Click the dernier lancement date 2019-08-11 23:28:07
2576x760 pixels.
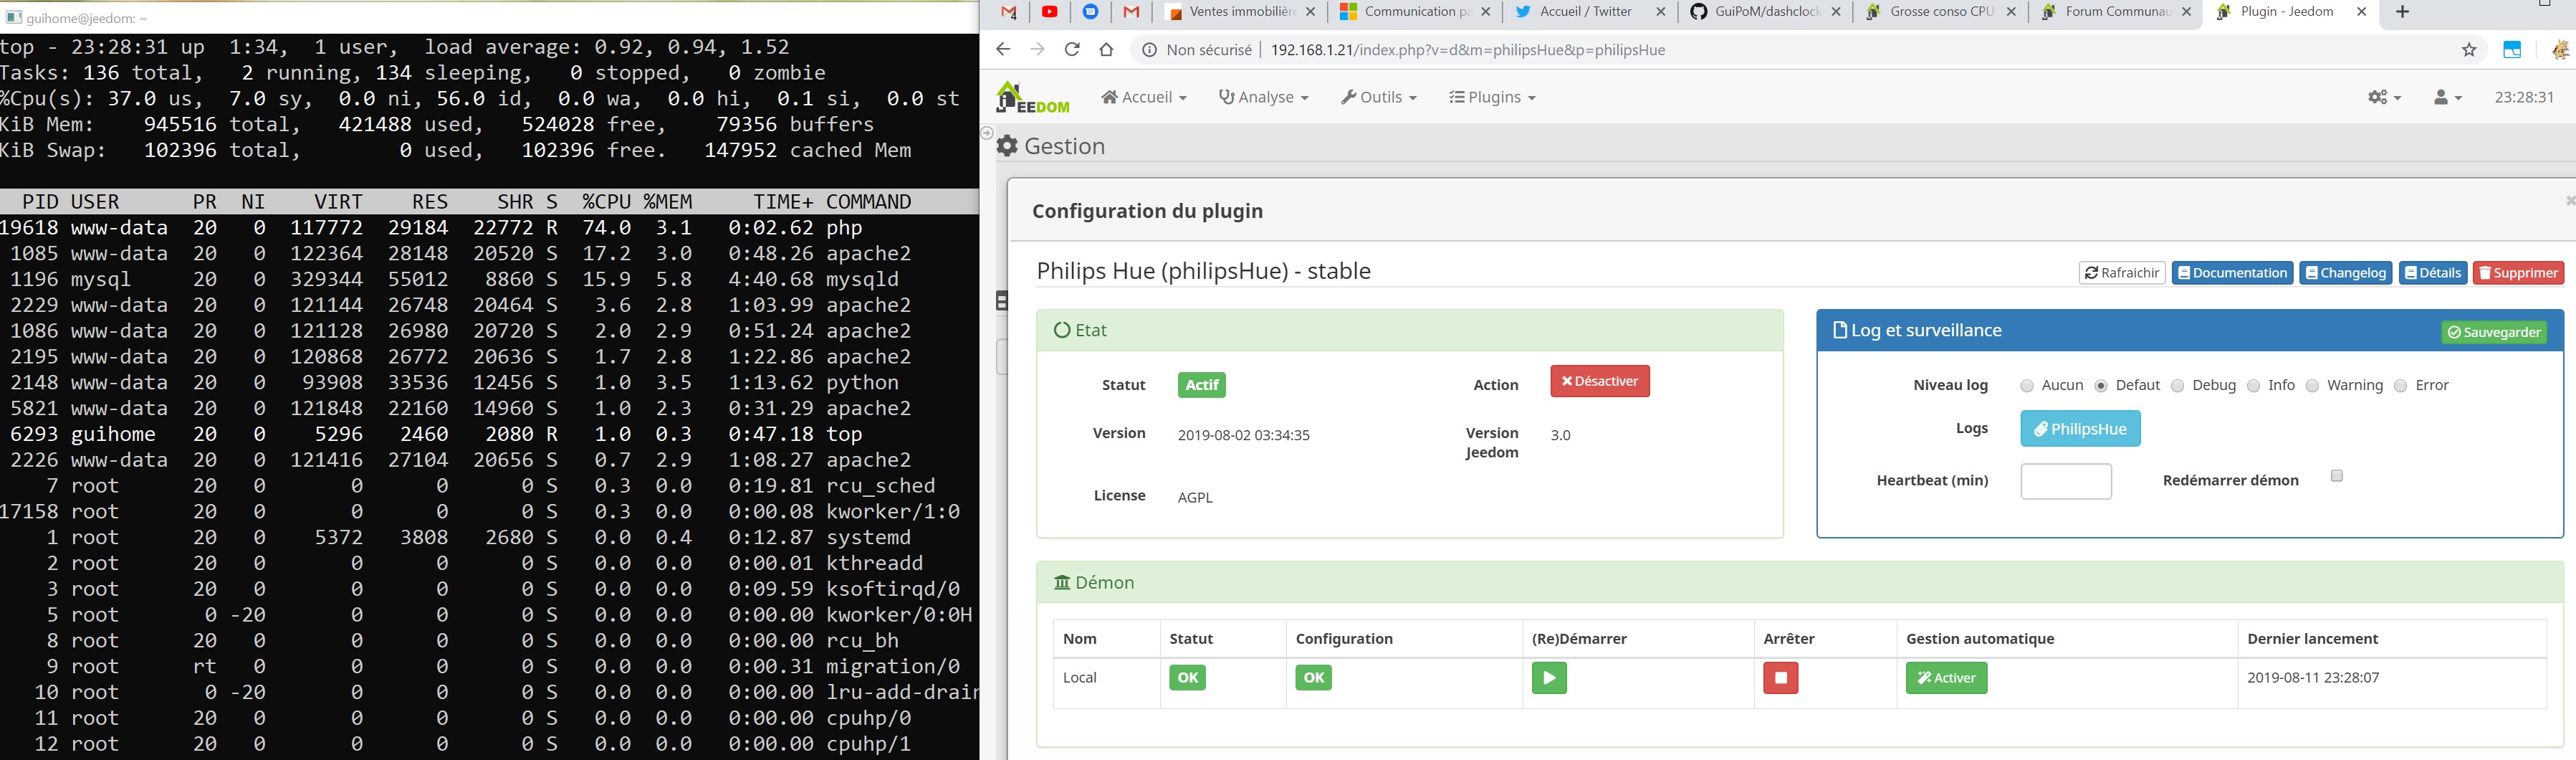2313,678
